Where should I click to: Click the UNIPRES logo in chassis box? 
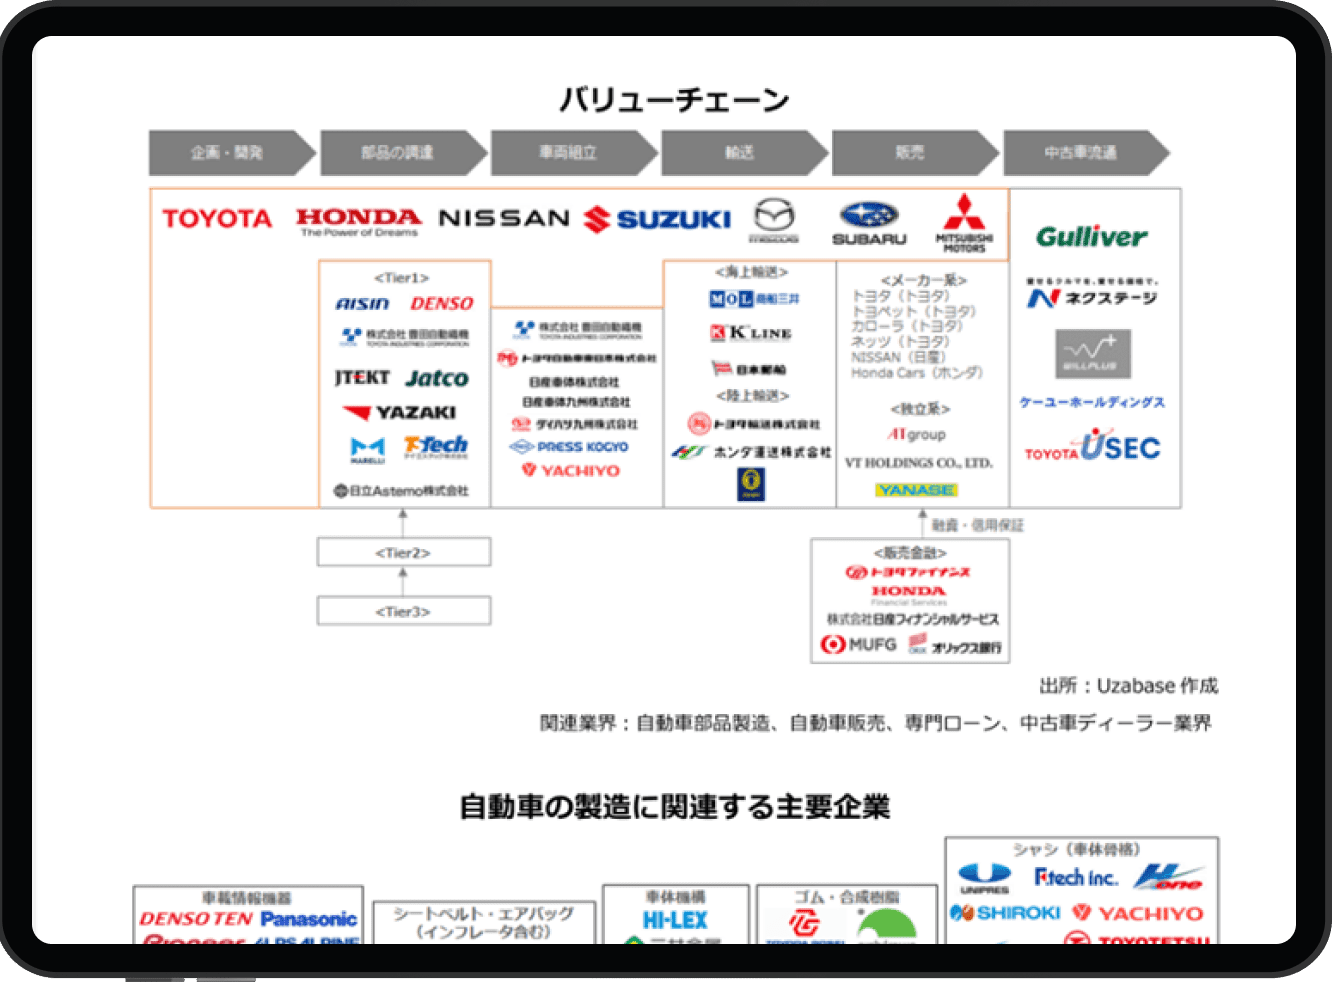(984, 876)
